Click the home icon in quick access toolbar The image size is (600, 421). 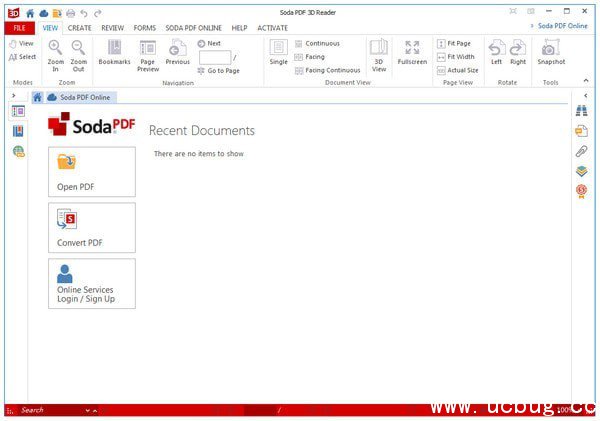(30, 13)
